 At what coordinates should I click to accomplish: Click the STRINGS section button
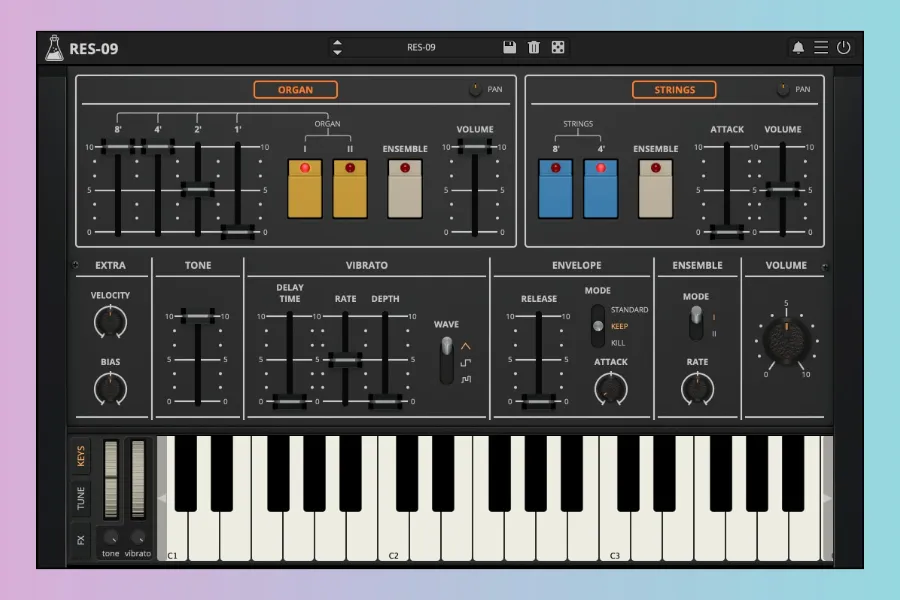click(x=674, y=90)
